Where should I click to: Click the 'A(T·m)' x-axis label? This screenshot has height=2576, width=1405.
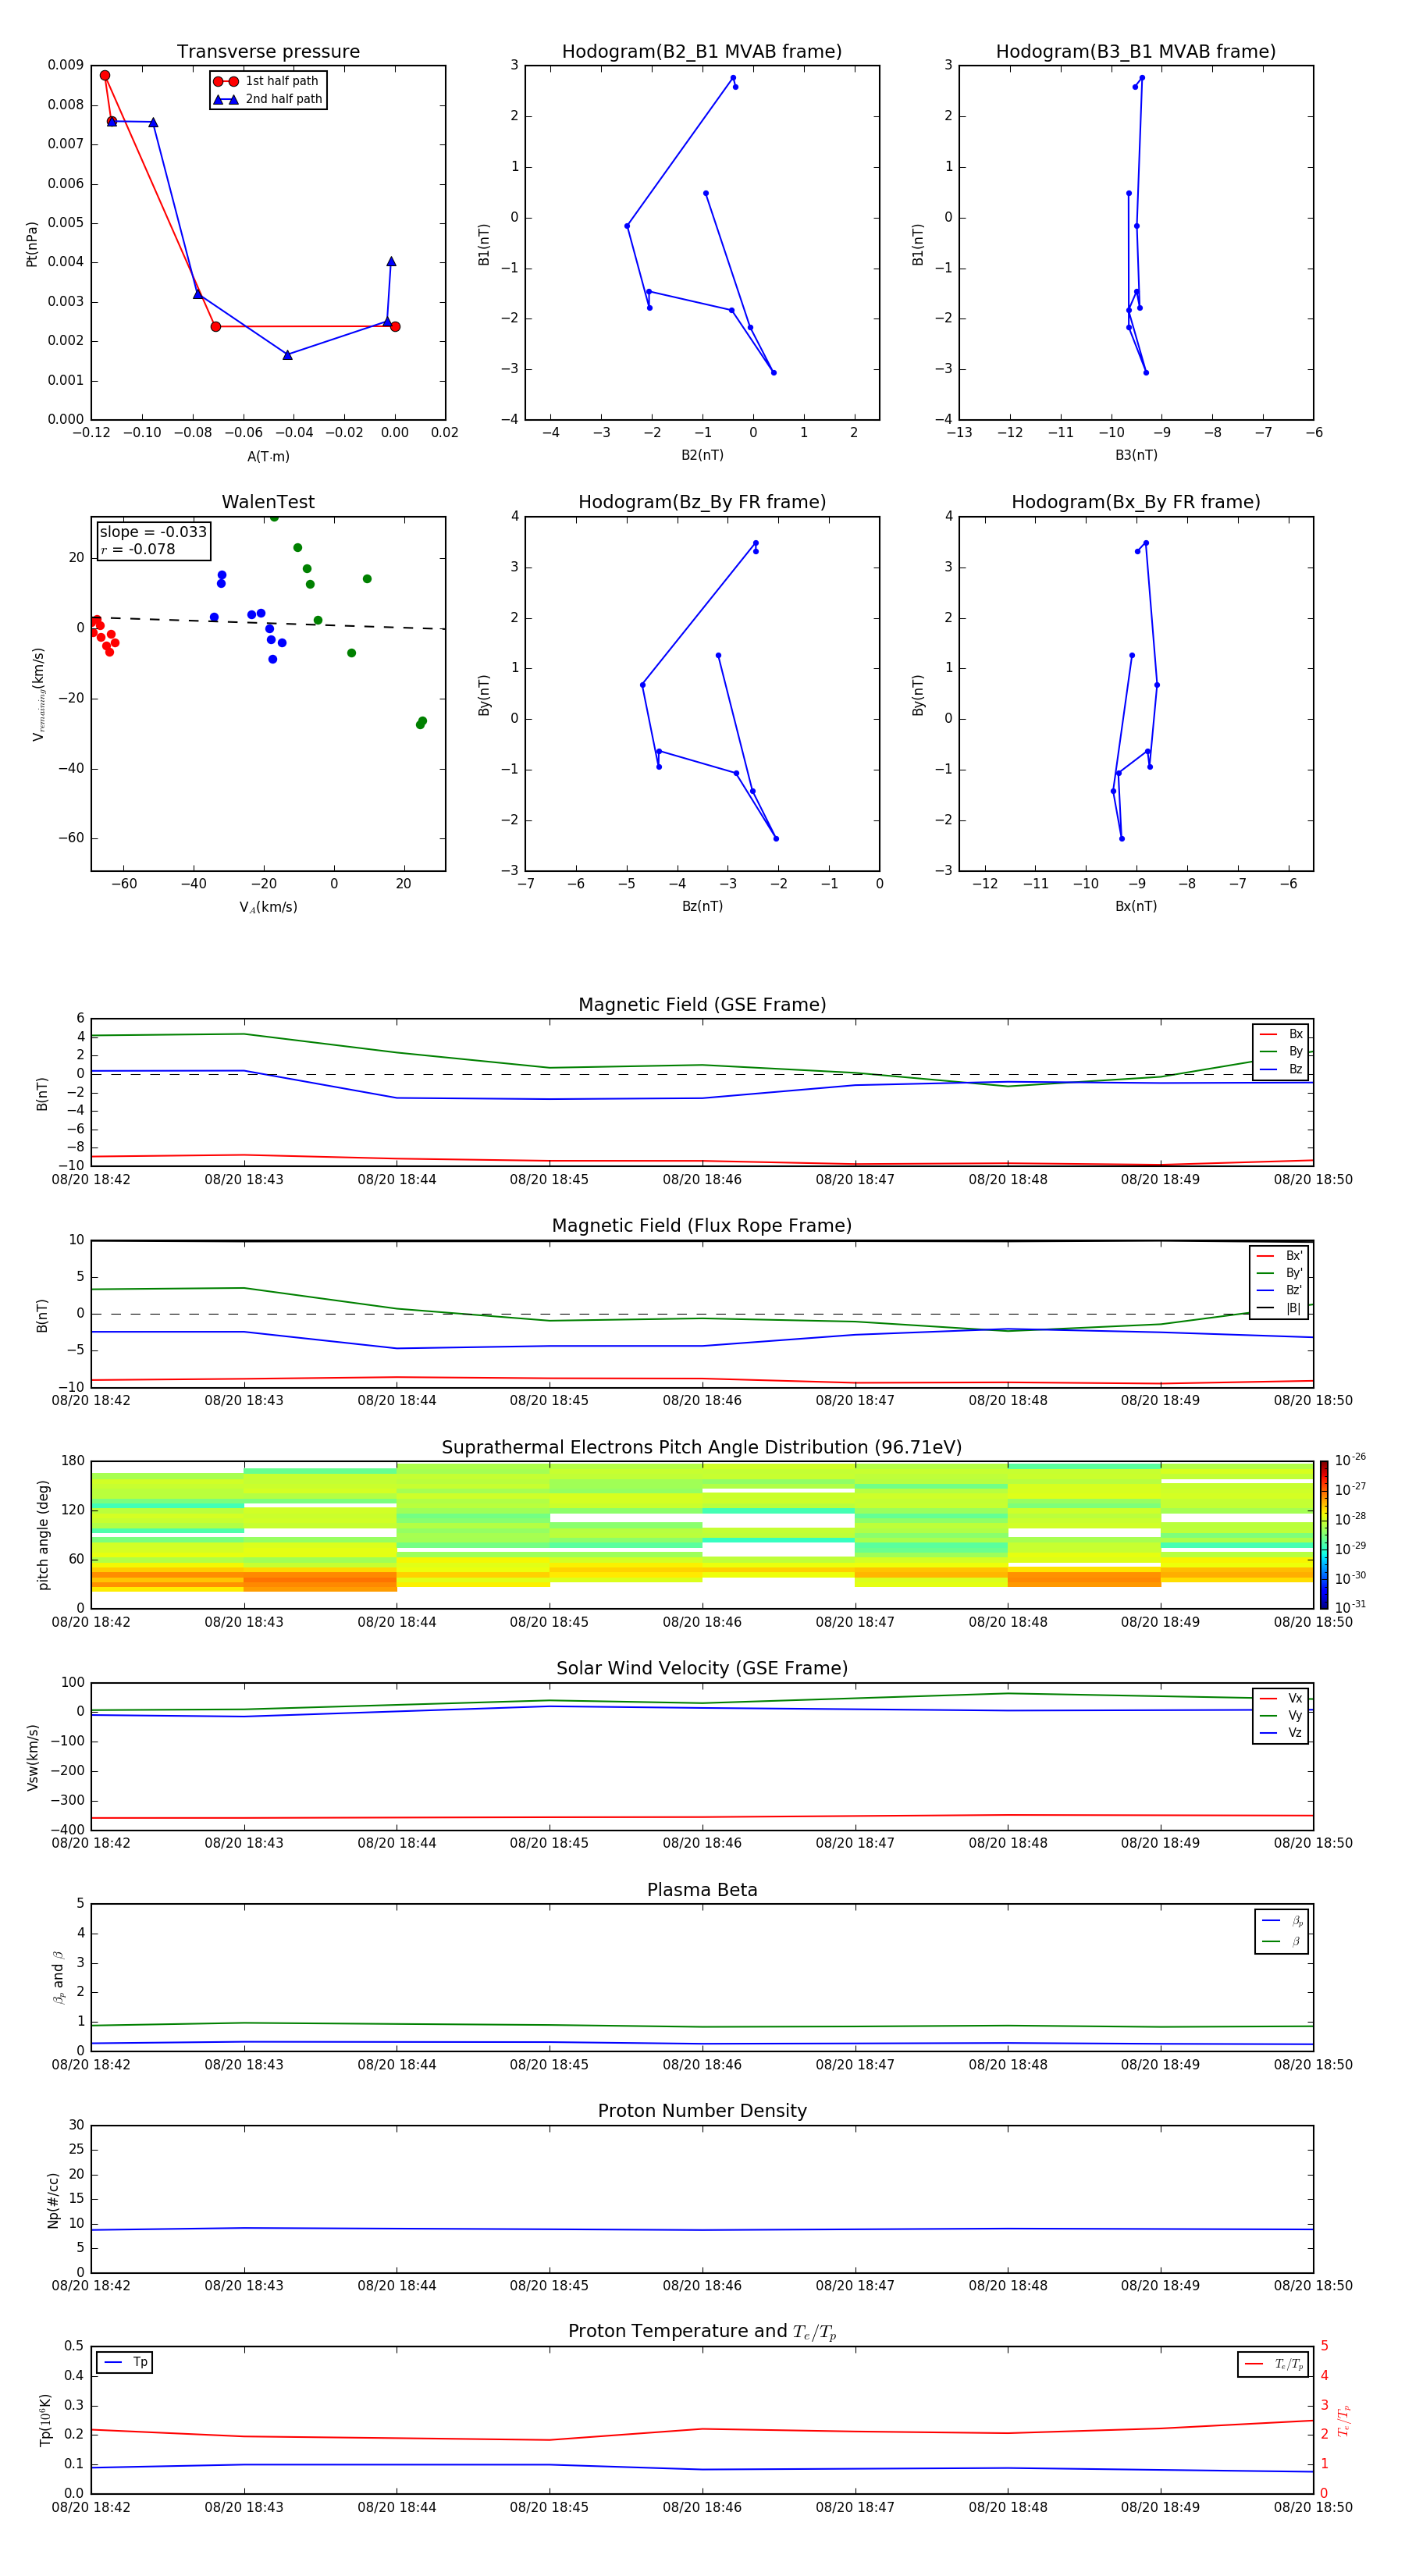[268, 456]
